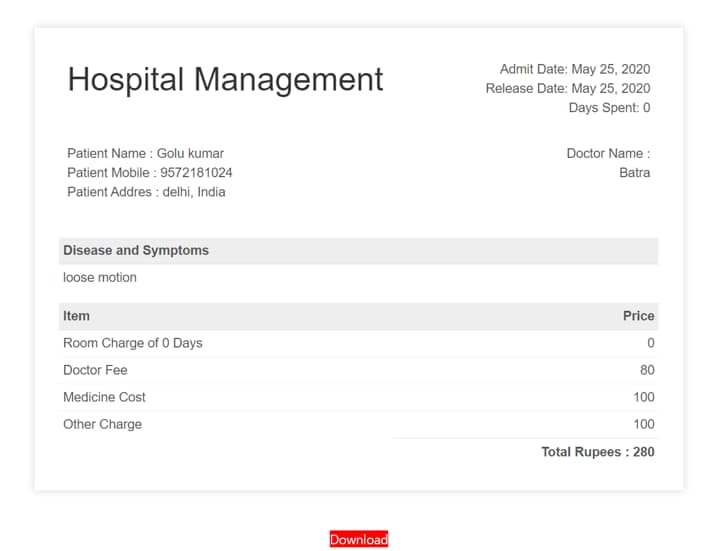The height and width of the screenshot is (551, 706).
Task: Click the red Download button
Action: click(x=358, y=539)
